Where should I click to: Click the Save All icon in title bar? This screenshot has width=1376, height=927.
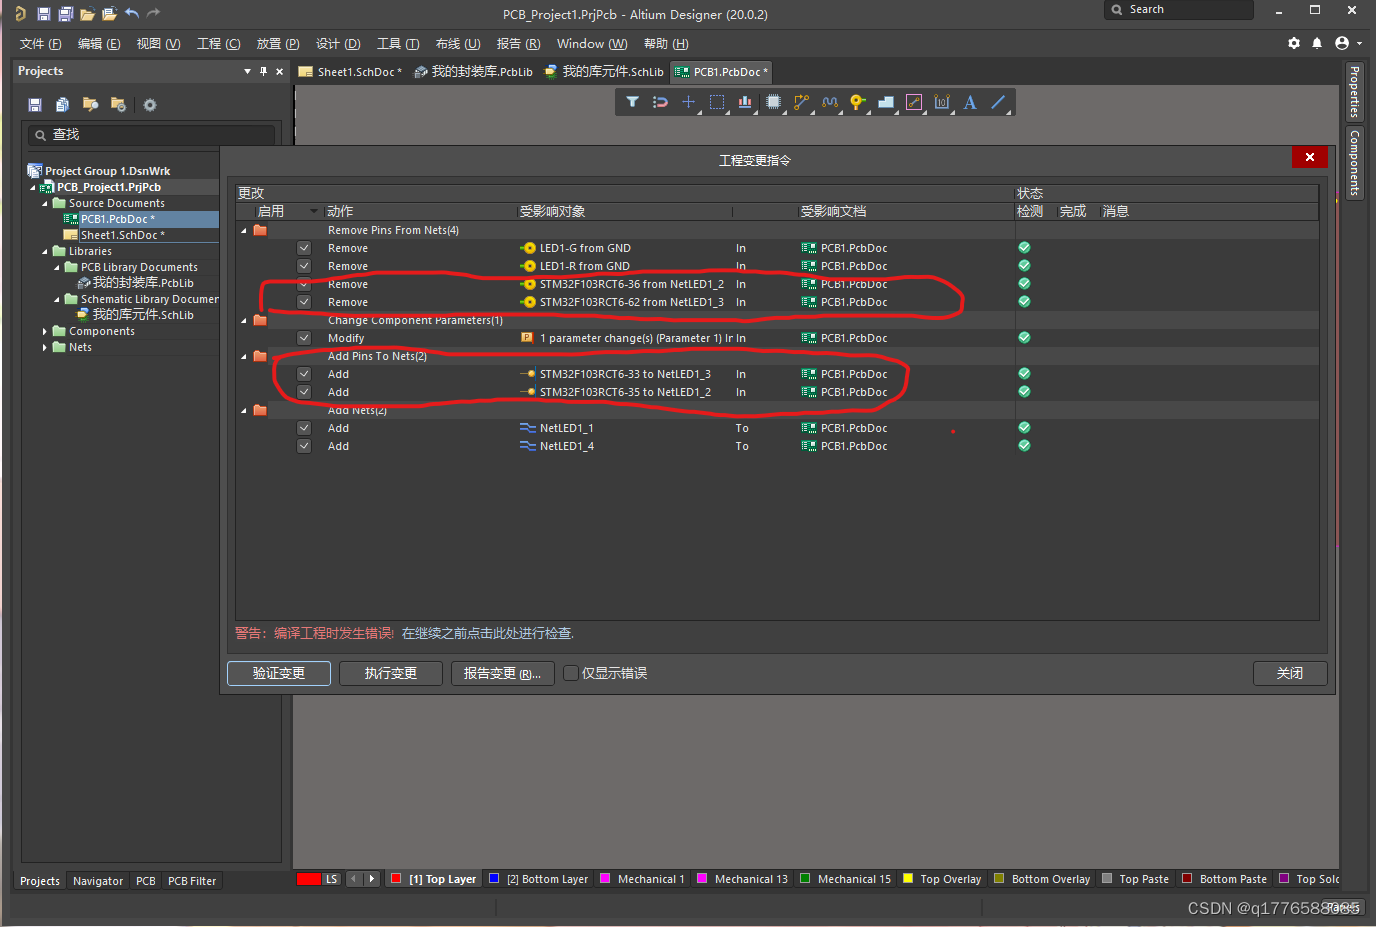(65, 14)
